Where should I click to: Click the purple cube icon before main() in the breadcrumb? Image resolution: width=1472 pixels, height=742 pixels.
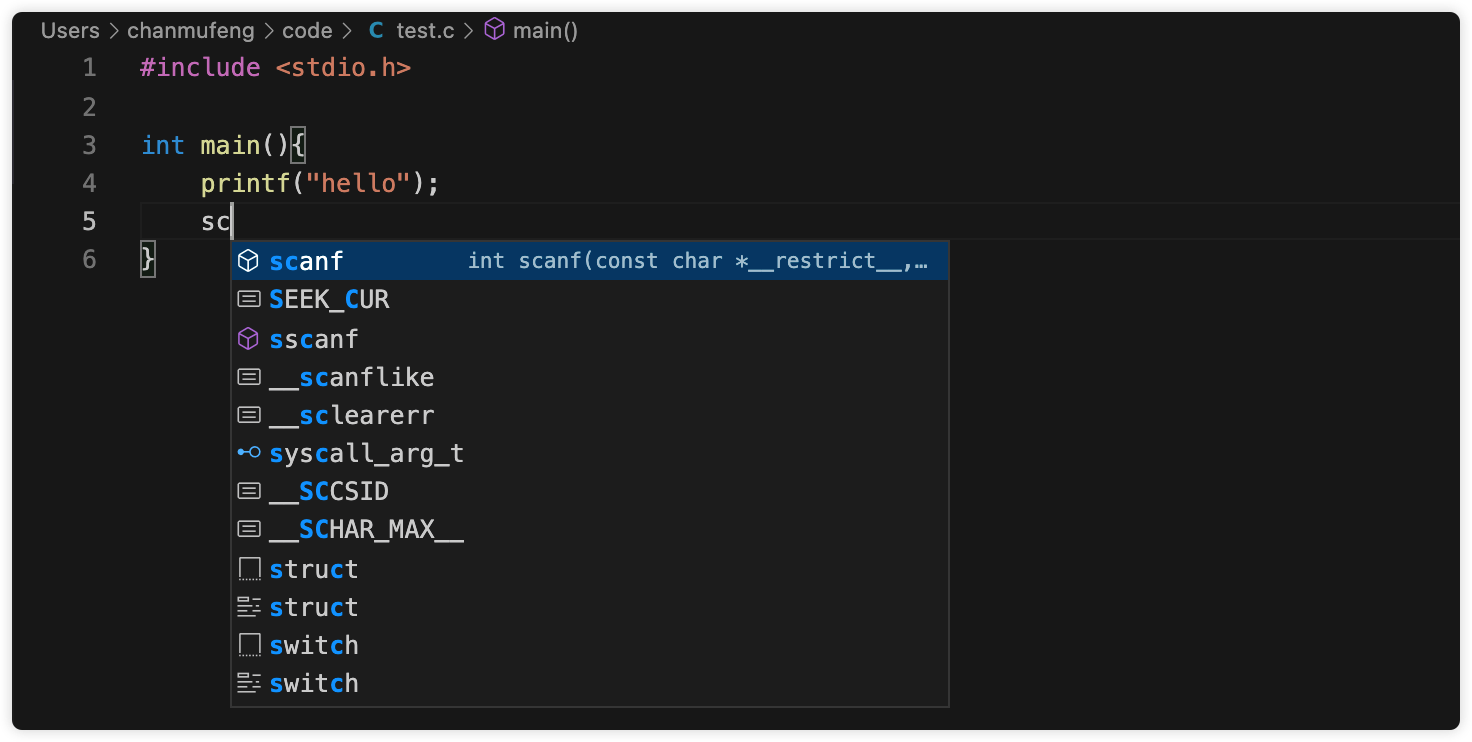[494, 30]
